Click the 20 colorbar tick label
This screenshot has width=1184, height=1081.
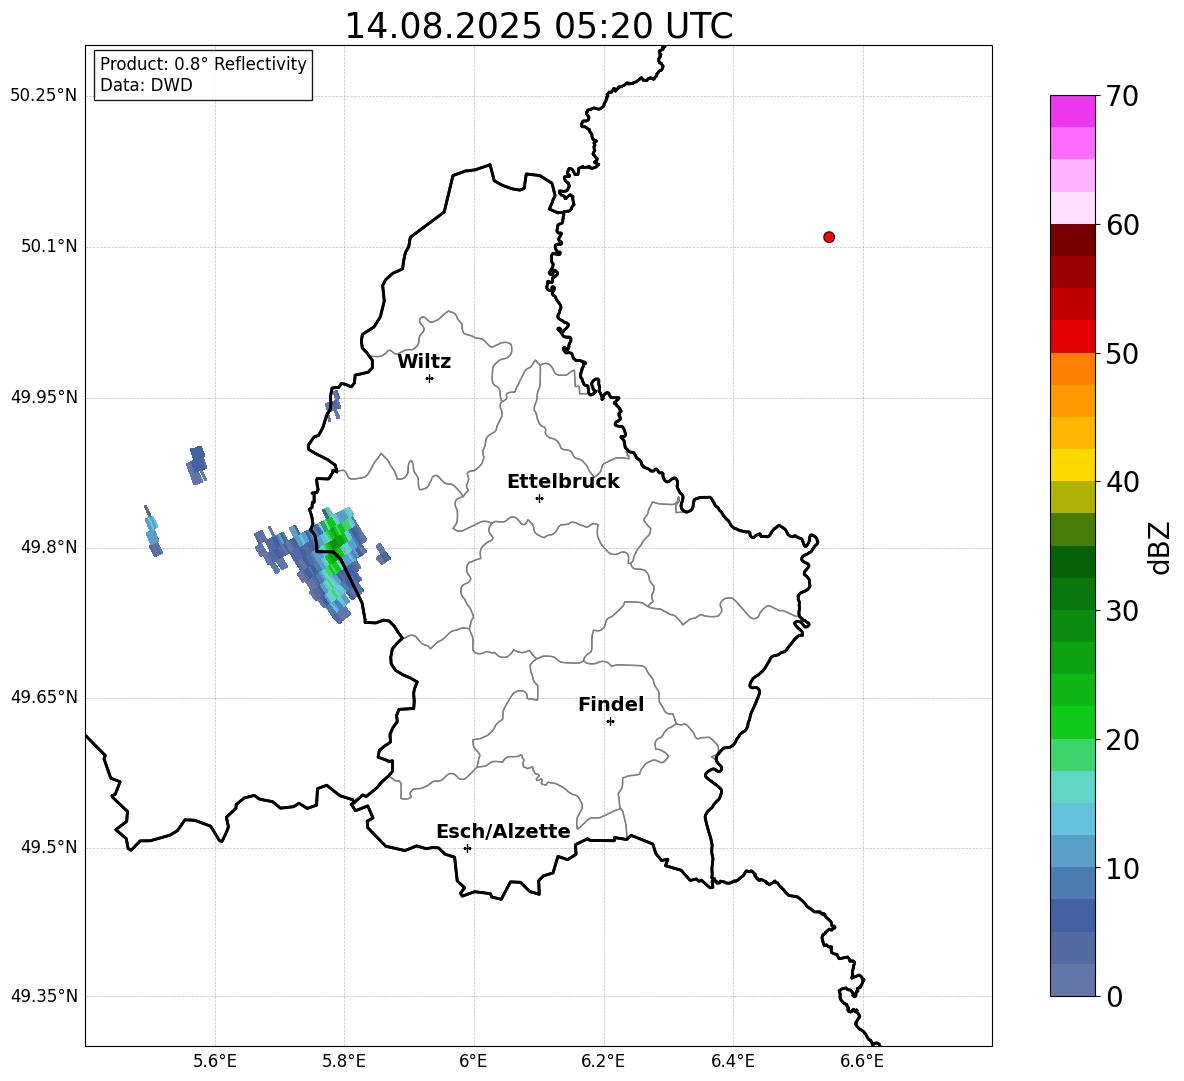point(1122,740)
